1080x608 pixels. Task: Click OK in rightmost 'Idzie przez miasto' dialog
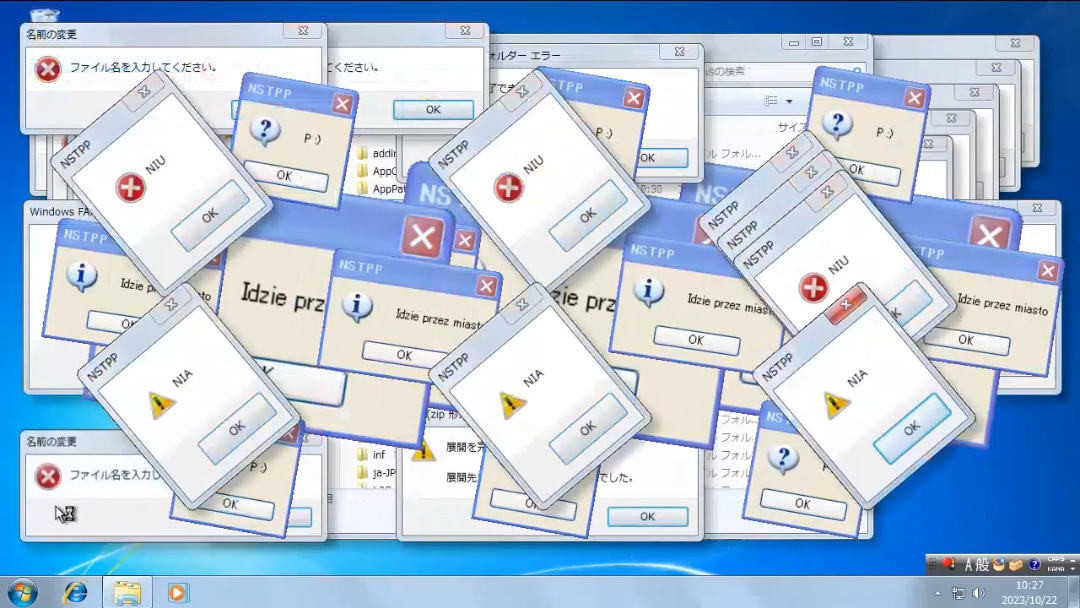point(966,340)
